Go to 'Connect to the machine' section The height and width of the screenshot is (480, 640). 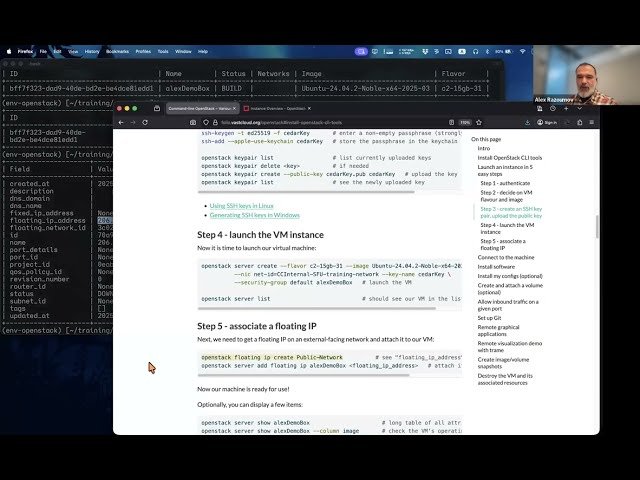click(x=508, y=257)
